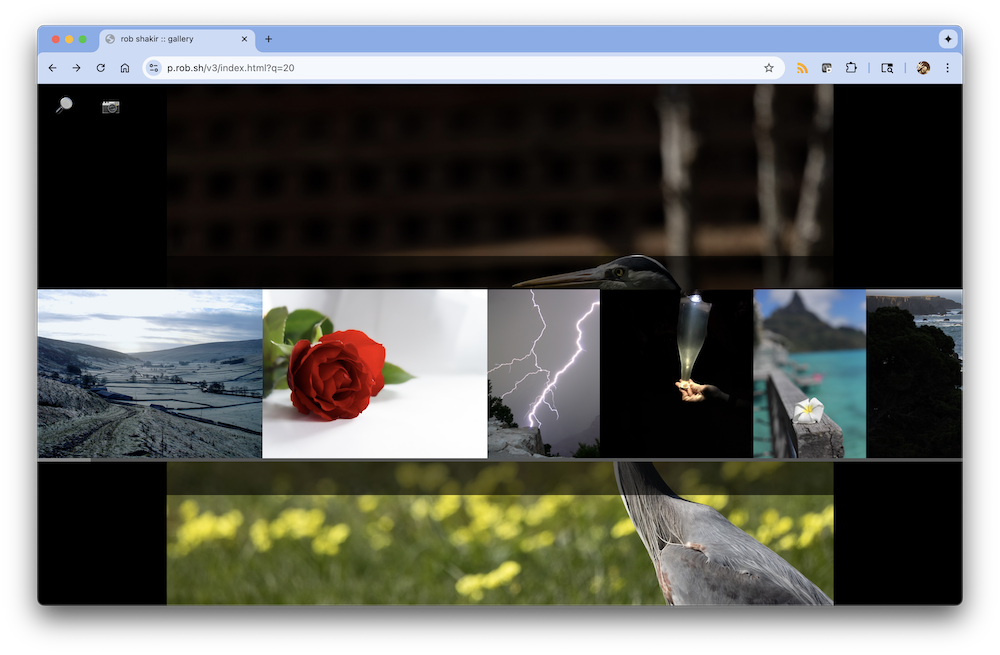This screenshot has height=655, width=1000.
Task: Open the gallery search magnifier icon
Action: pyautogui.click(x=64, y=105)
